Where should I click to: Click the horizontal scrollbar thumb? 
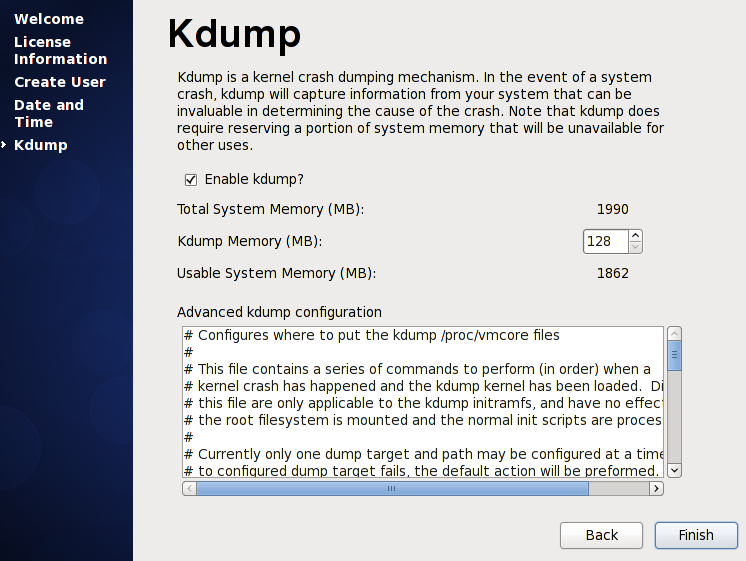(393, 489)
